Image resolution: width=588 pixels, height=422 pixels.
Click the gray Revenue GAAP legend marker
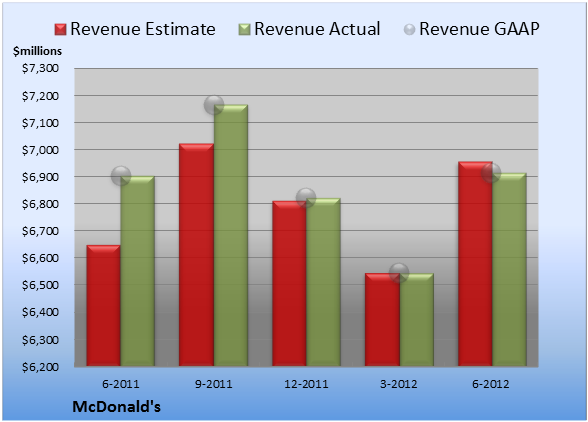tap(410, 30)
